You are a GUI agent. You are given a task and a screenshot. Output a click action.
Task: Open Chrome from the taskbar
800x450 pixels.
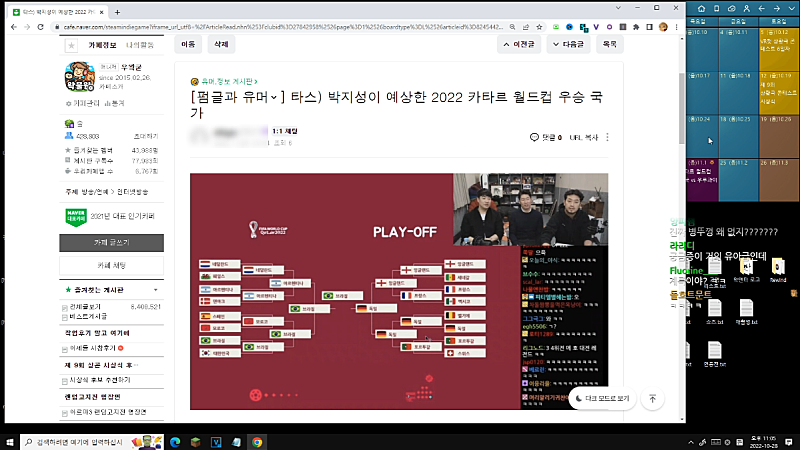(x=257, y=442)
